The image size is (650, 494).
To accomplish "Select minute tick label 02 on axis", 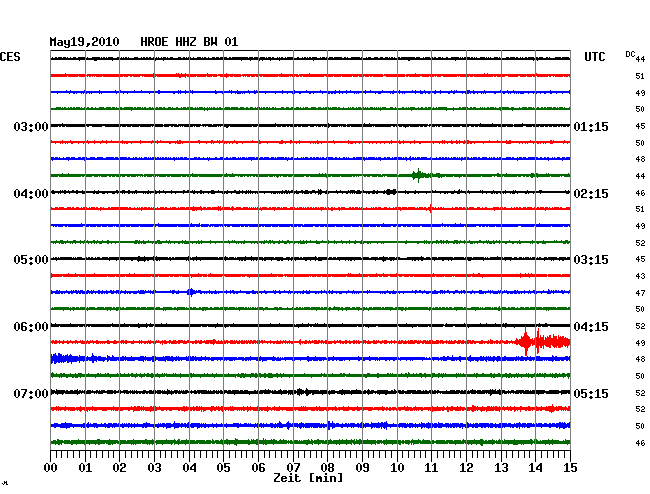I will point(119,467).
